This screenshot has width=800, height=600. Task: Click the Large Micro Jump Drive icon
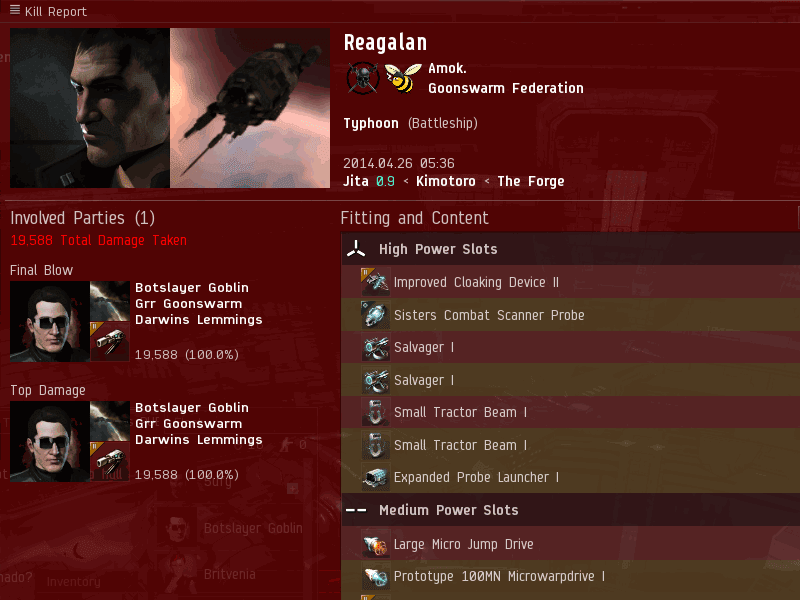click(x=376, y=544)
